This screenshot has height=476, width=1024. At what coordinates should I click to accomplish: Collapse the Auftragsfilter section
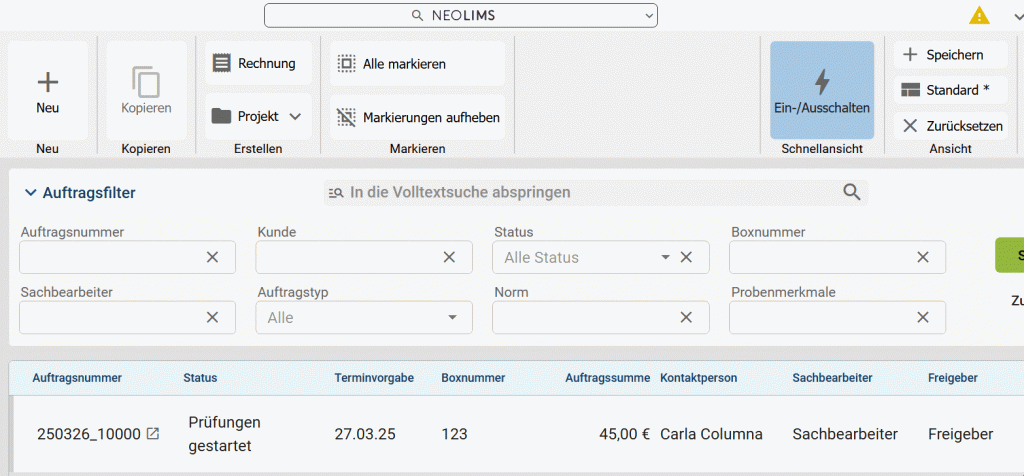[31, 193]
